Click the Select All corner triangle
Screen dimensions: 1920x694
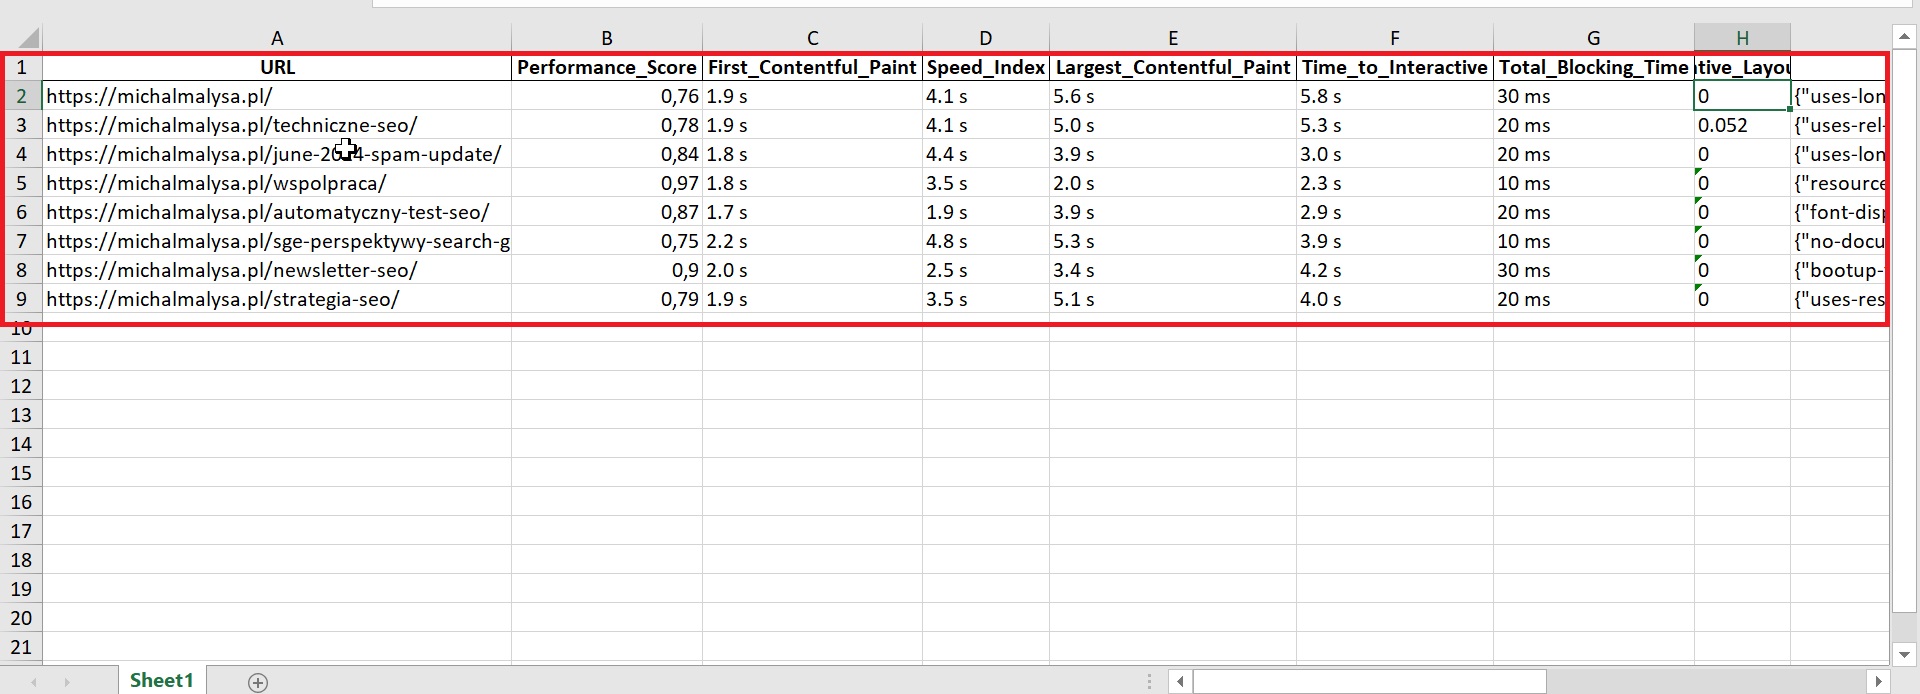28,39
